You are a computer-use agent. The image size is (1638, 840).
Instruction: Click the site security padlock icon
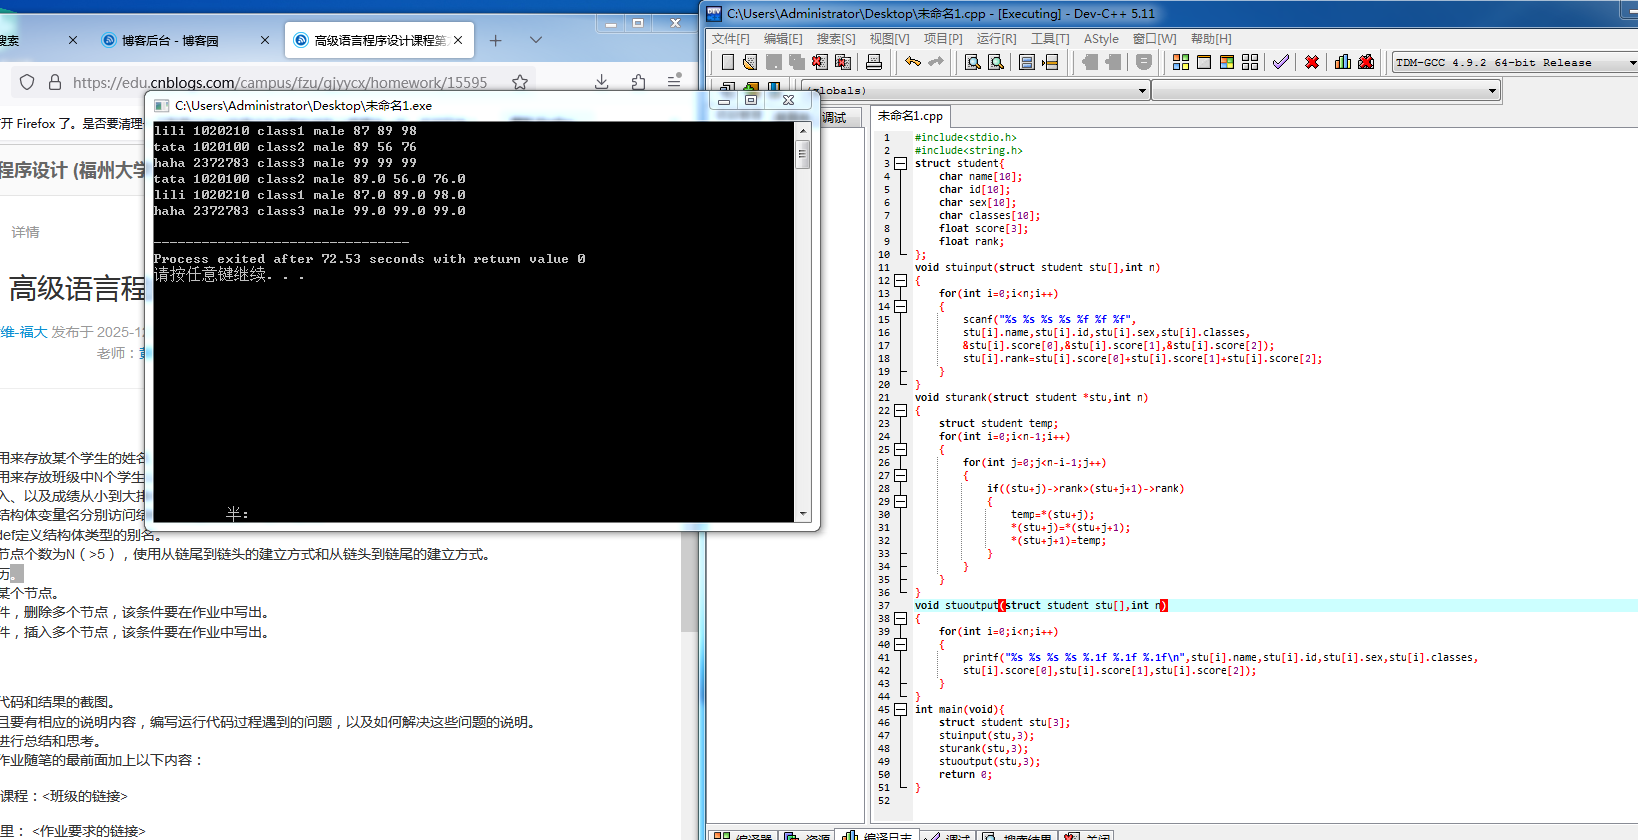tap(55, 82)
